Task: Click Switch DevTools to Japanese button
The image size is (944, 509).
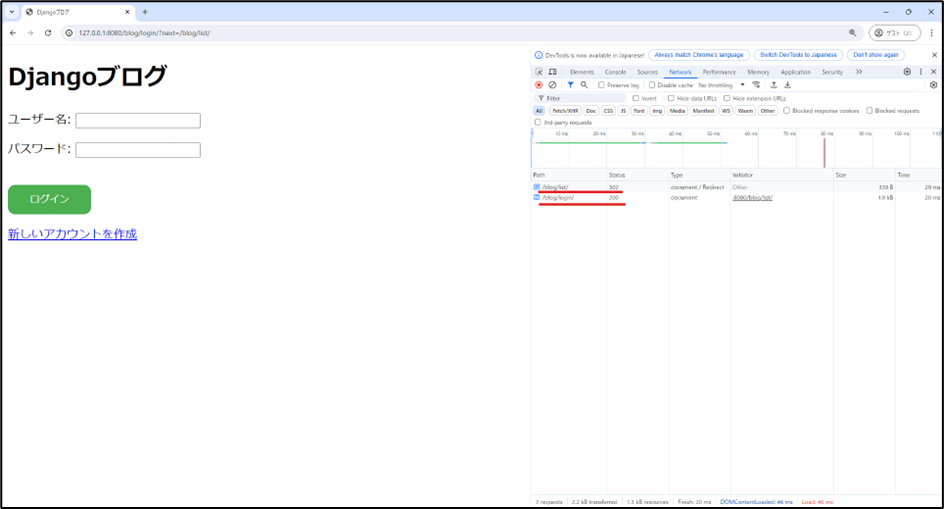Action: [798, 55]
